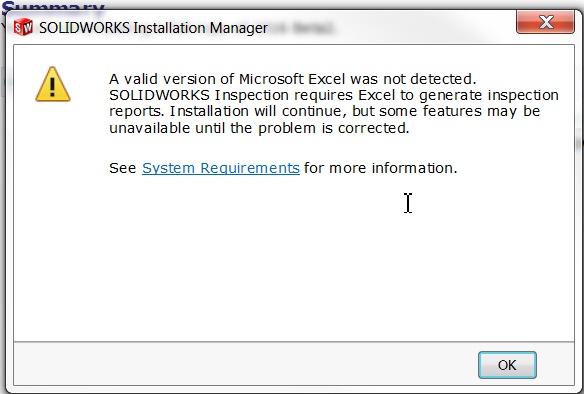Click the yellow warning triangle icon

[53, 84]
